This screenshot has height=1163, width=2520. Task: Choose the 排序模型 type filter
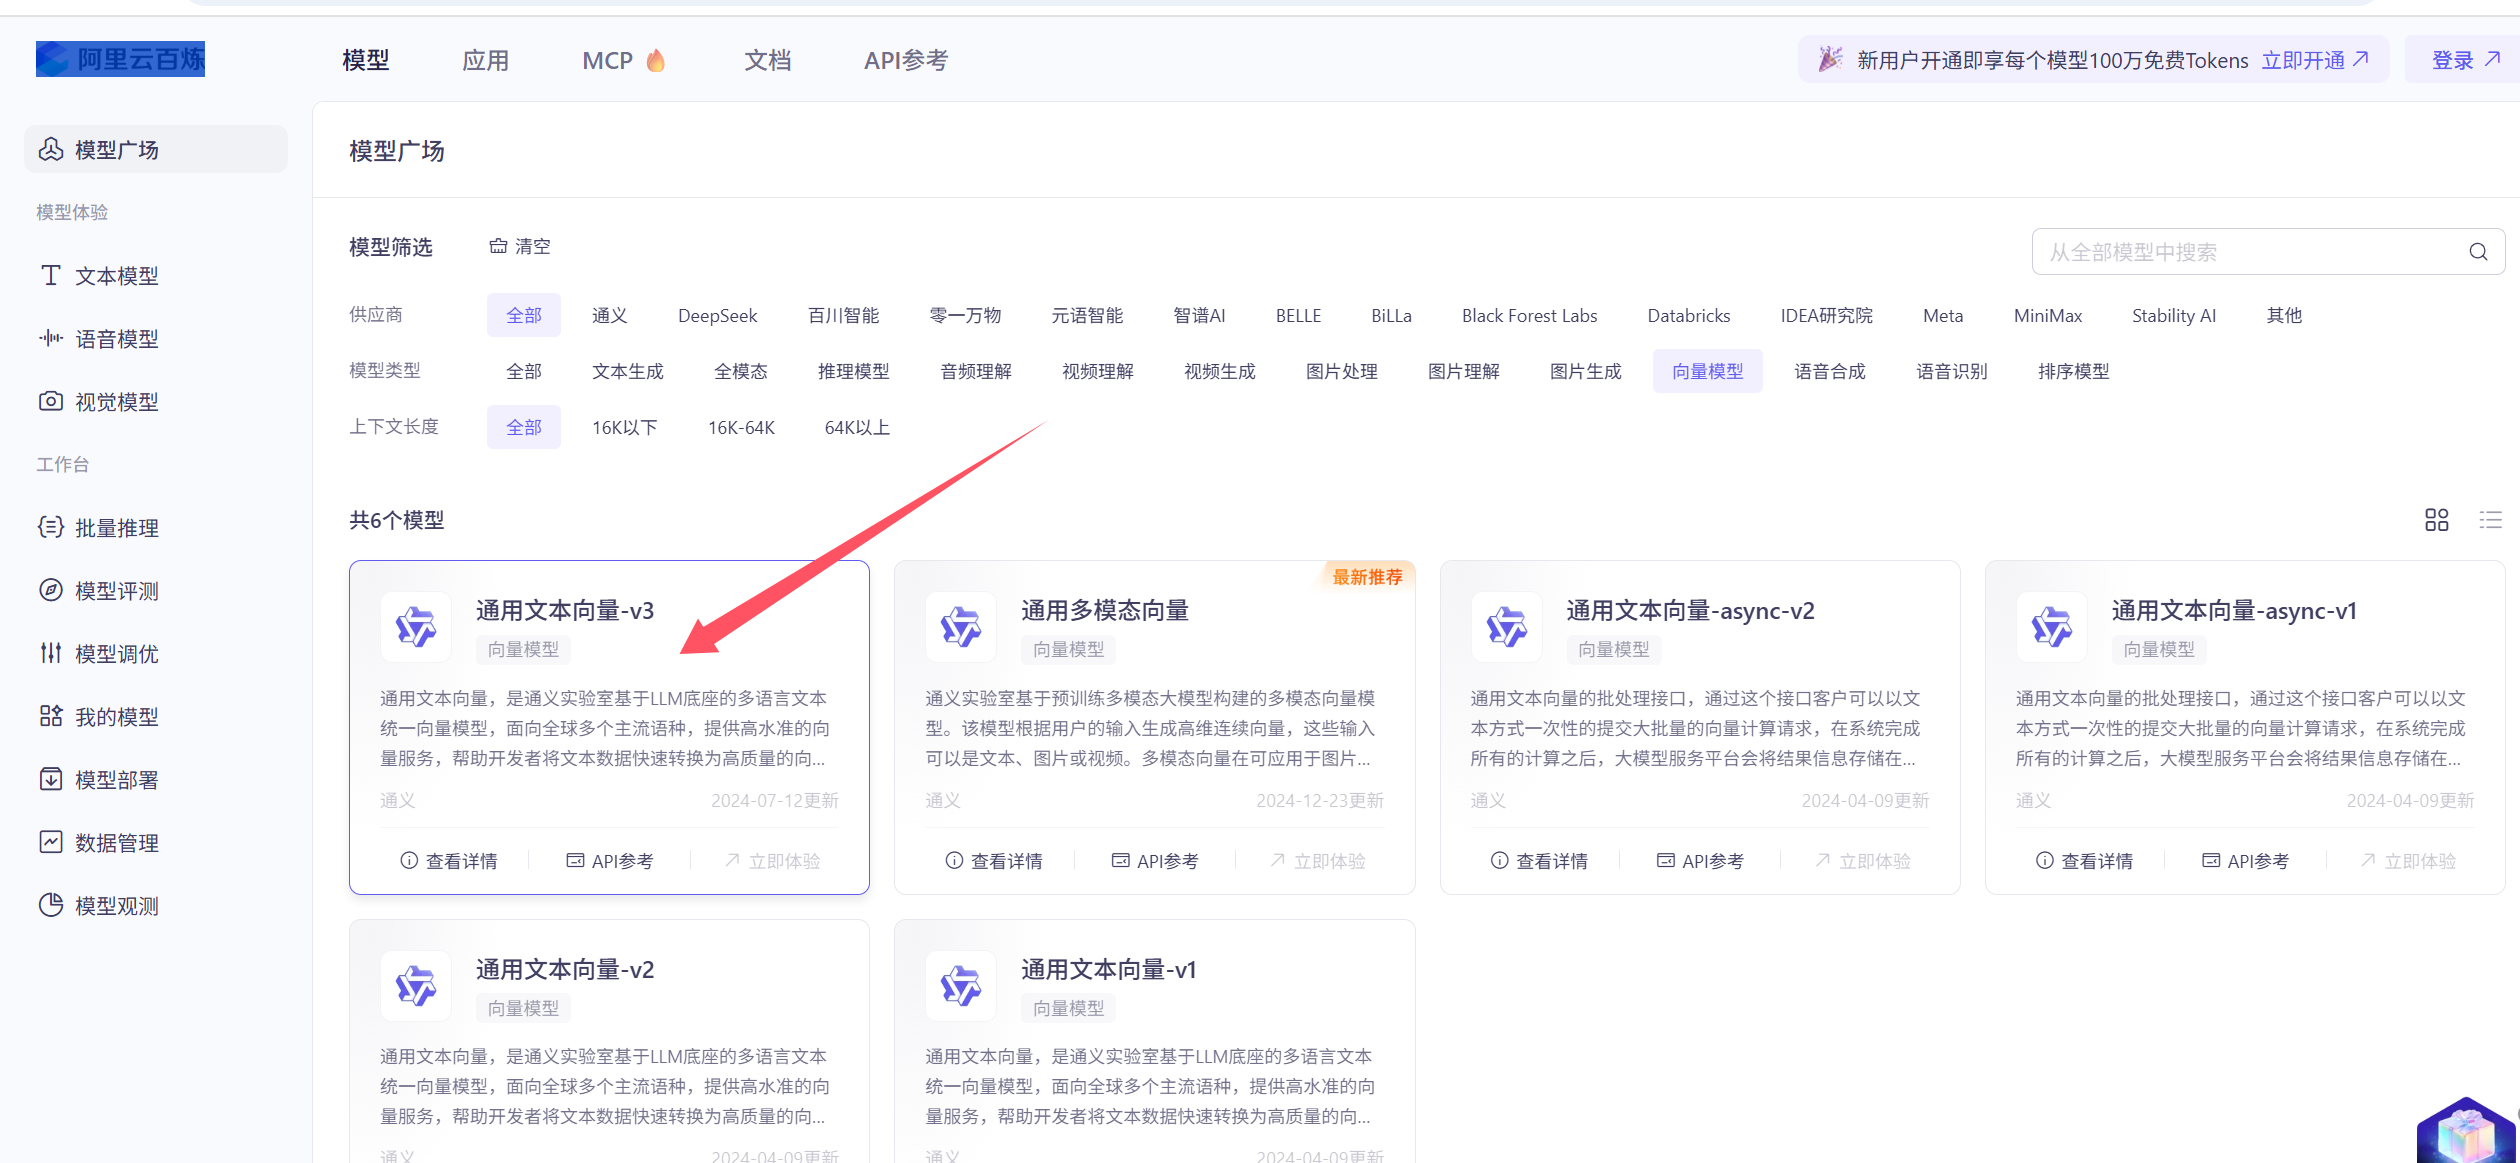(x=2073, y=372)
